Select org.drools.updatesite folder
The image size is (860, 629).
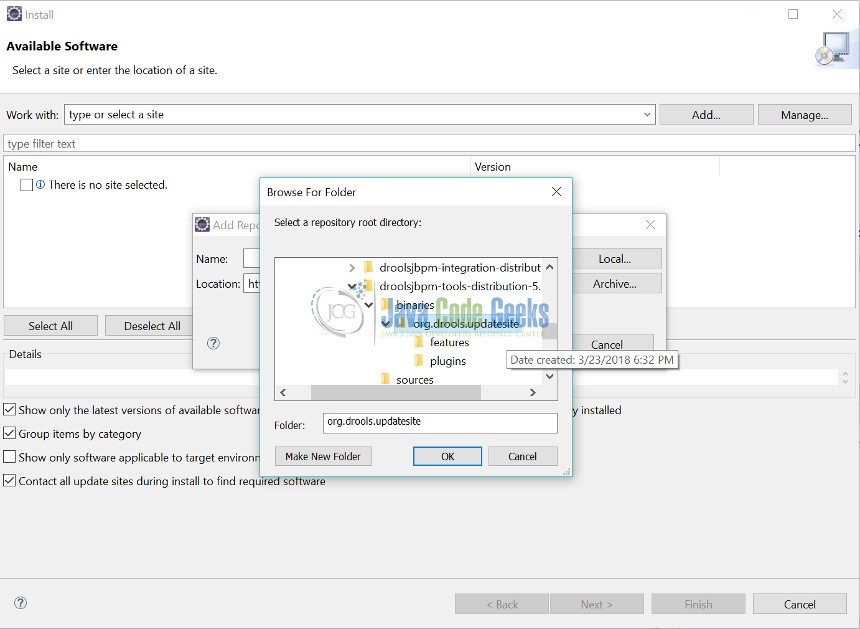point(466,324)
